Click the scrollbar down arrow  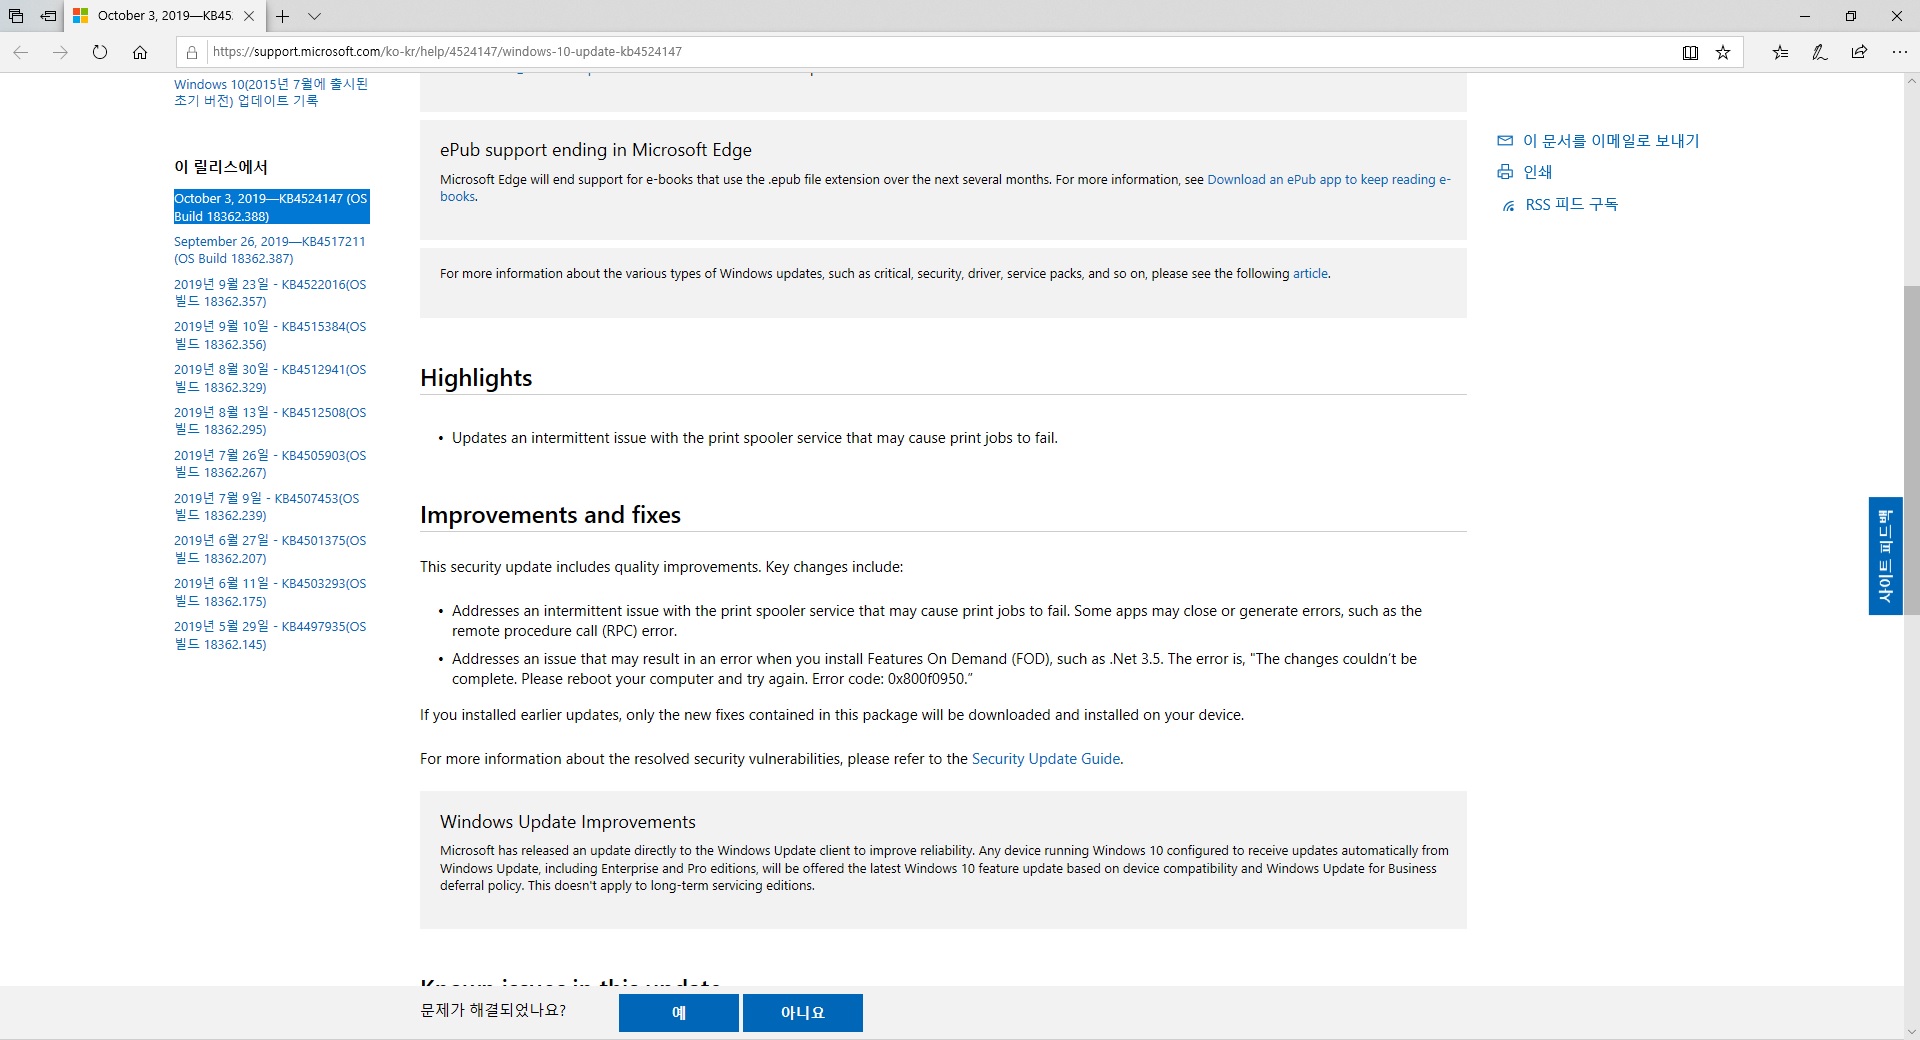[1911, 1031]
